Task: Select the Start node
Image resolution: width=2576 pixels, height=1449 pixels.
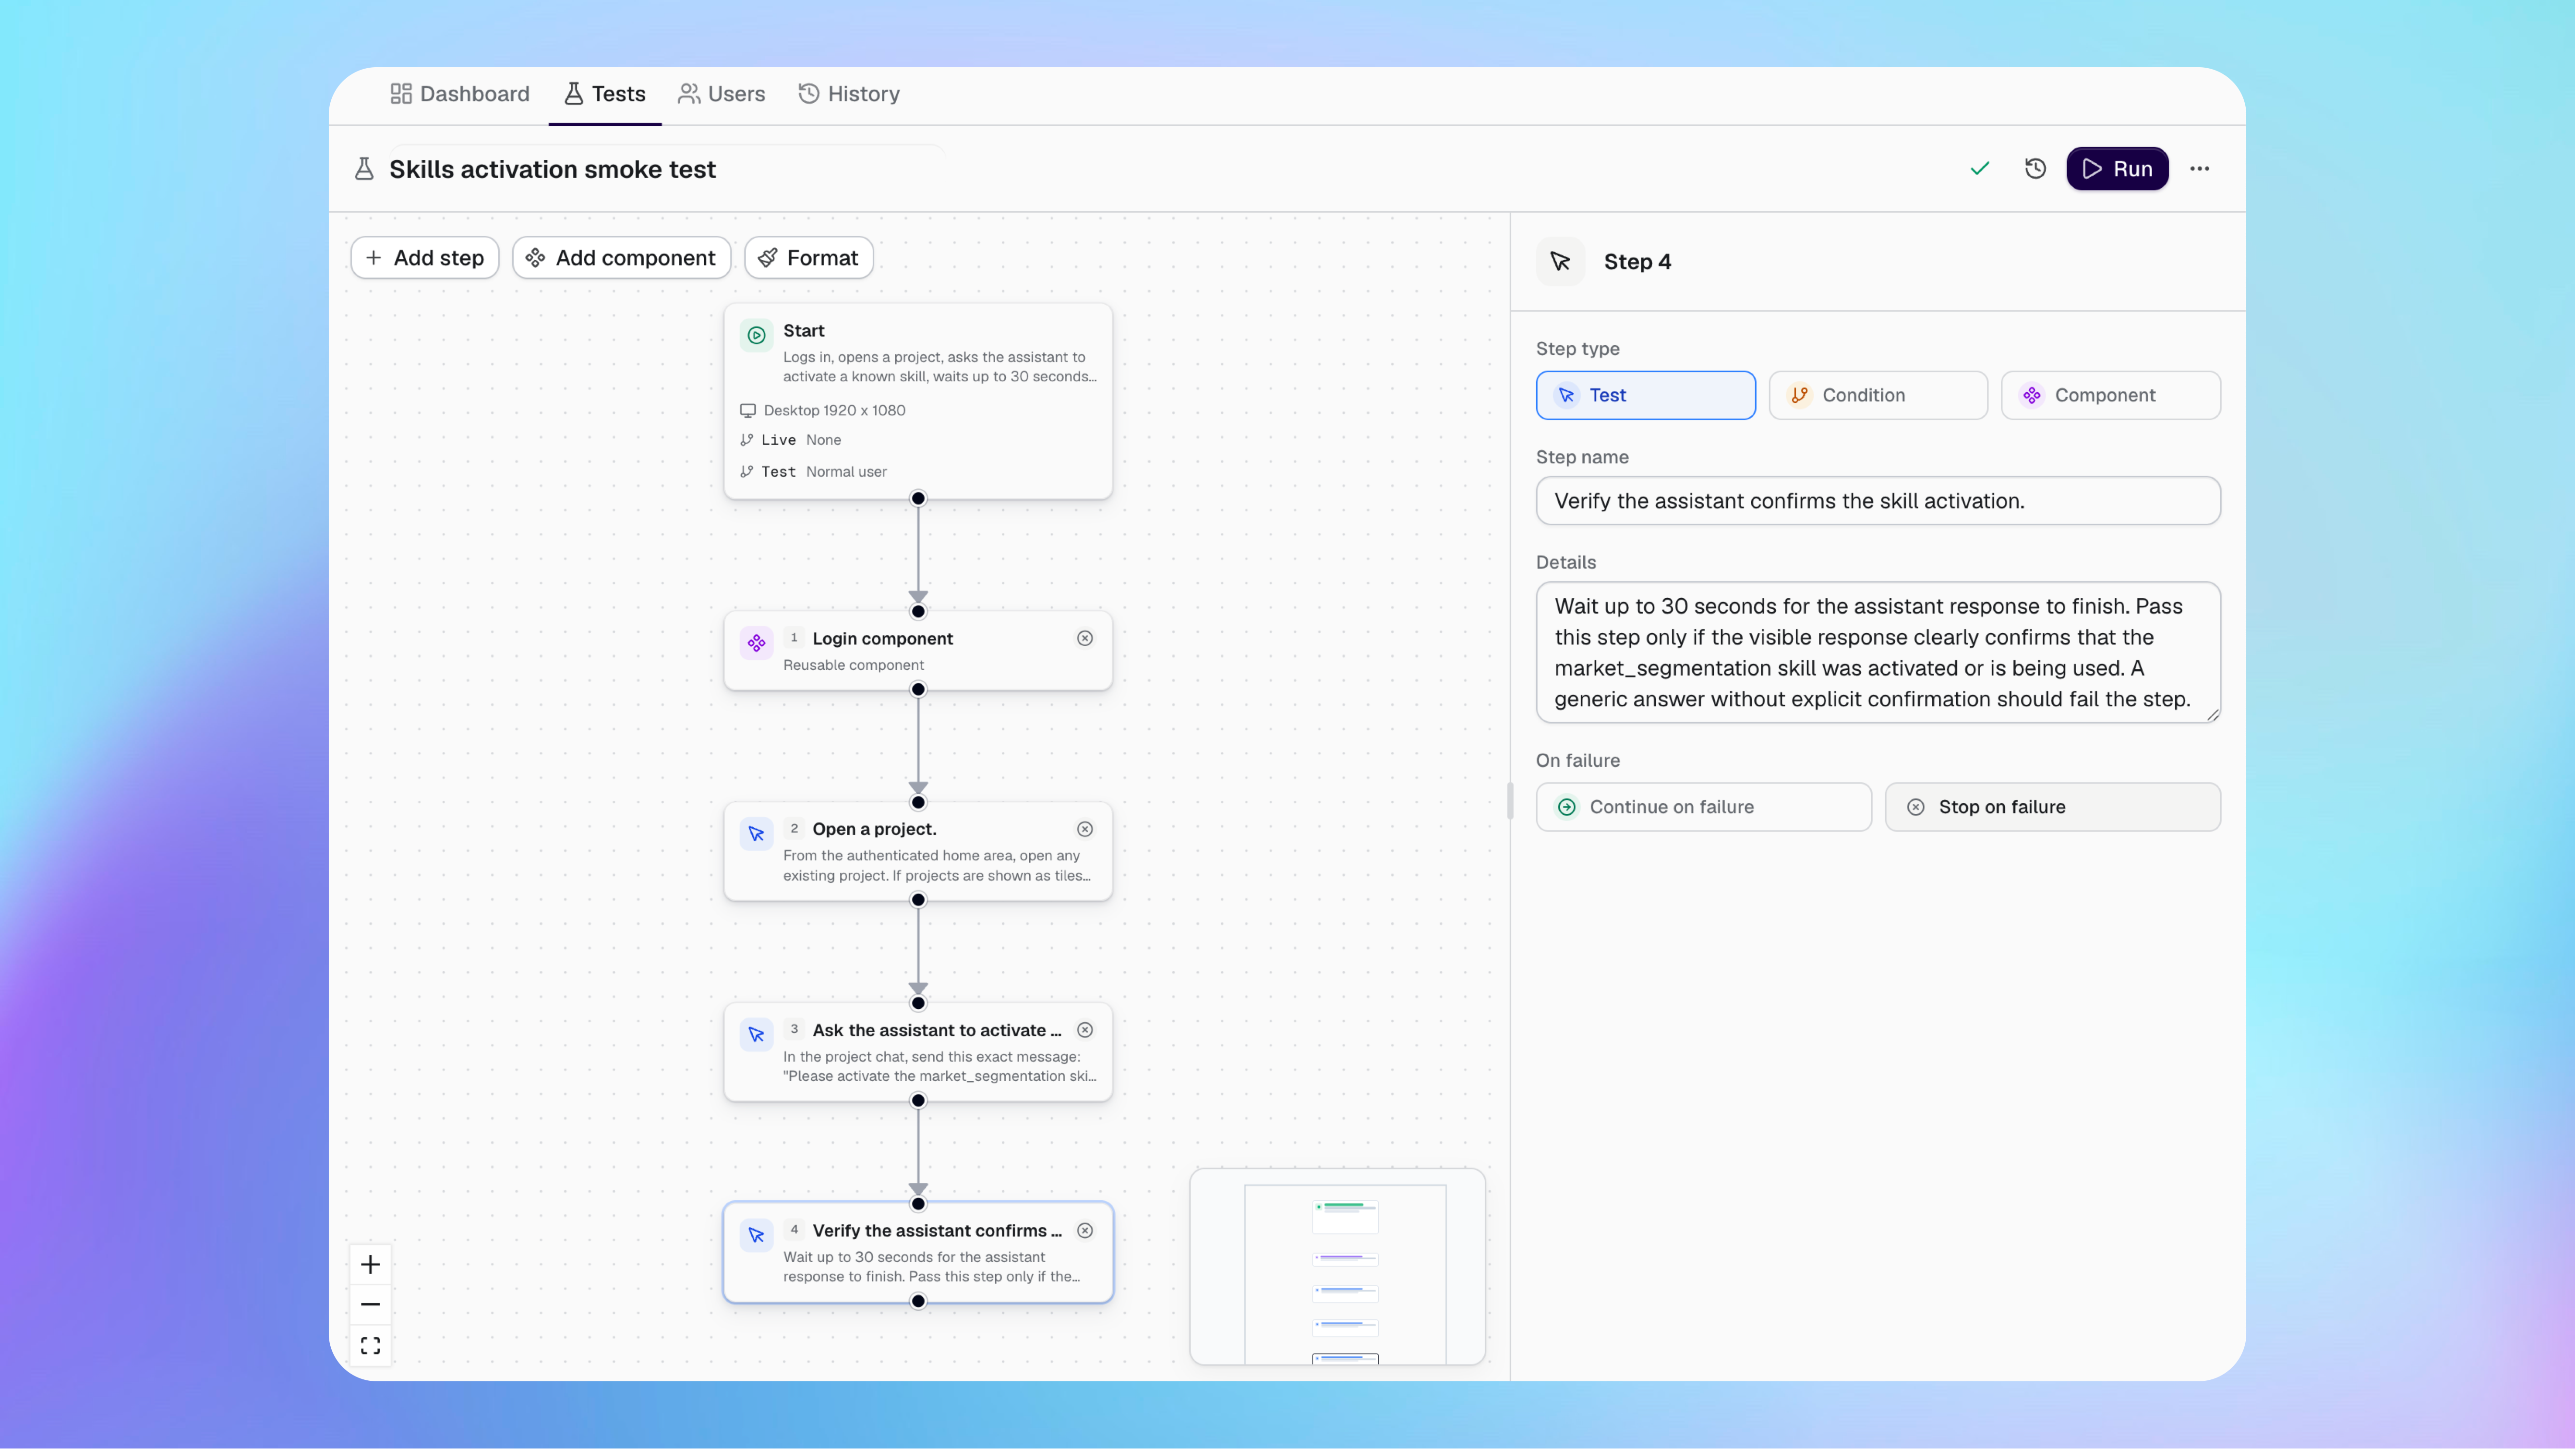Action: tap(918, 401)
